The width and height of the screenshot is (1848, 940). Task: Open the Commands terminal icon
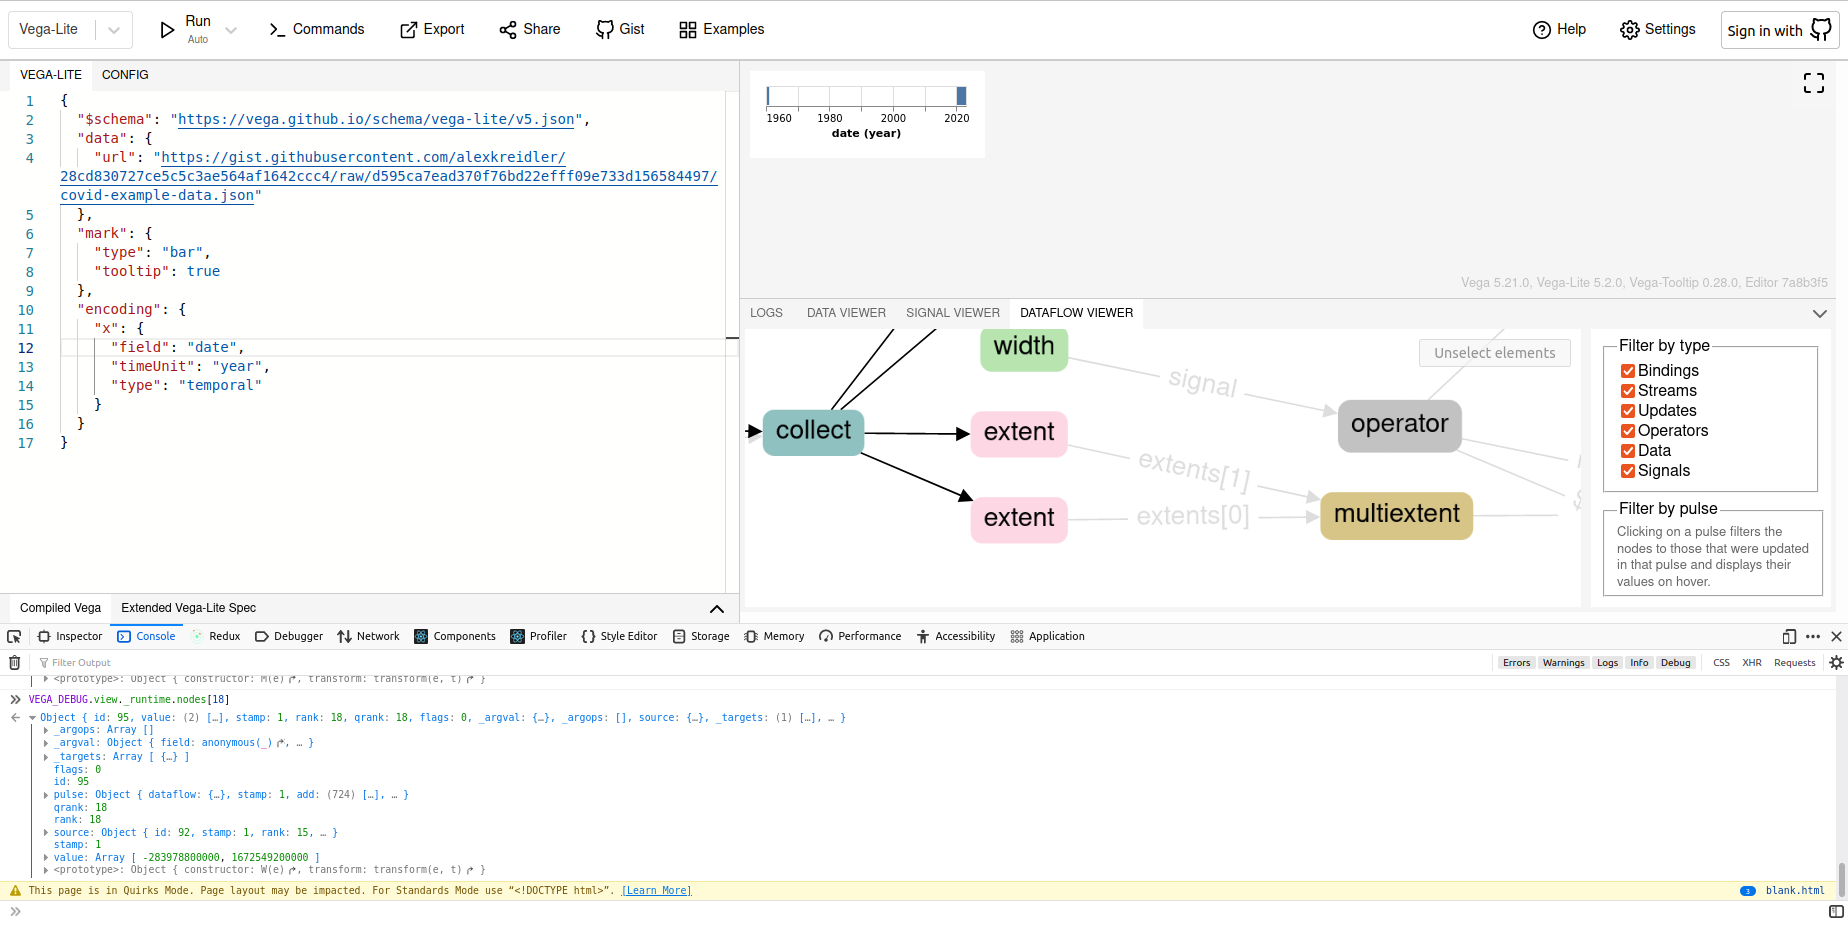pyautogui.click(x=277, y=30)
